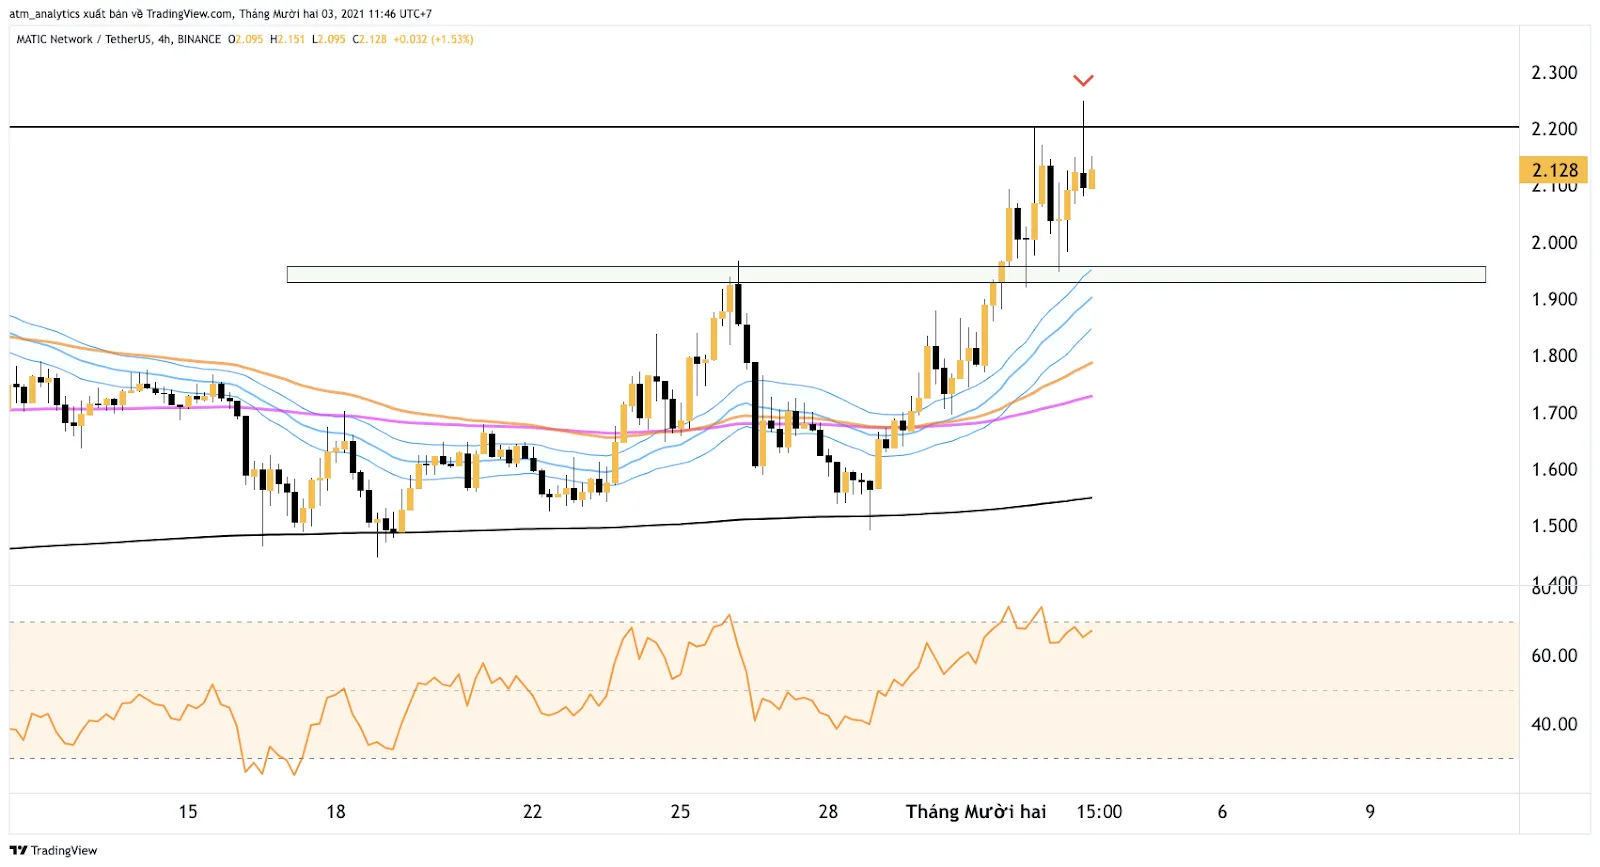Image resolution: width=1600 pixels, height=867 pixels.
Task: Click the atm_analytics publication header text
Action: tap(221, 14)
